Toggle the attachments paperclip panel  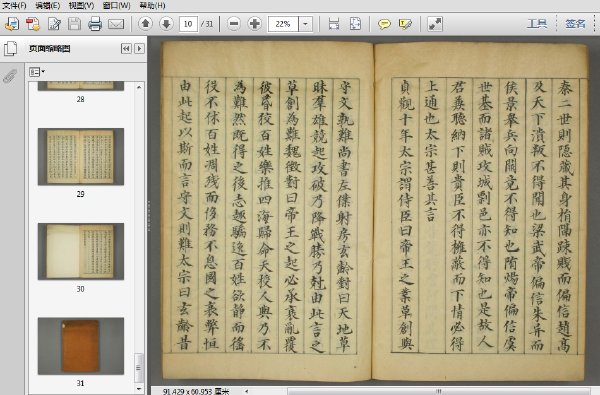coord(10,76)
